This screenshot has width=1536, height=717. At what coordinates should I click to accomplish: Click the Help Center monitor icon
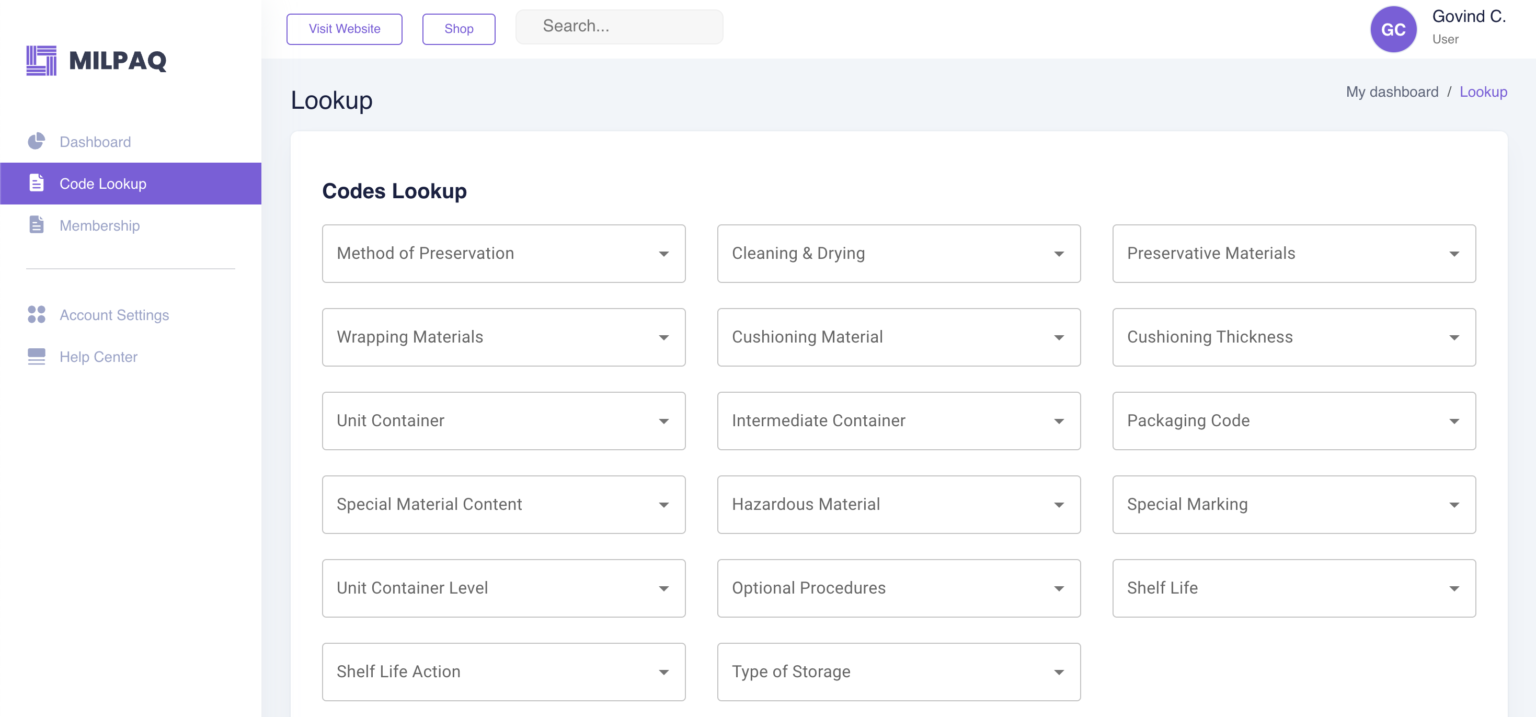(x=37, y=357)
